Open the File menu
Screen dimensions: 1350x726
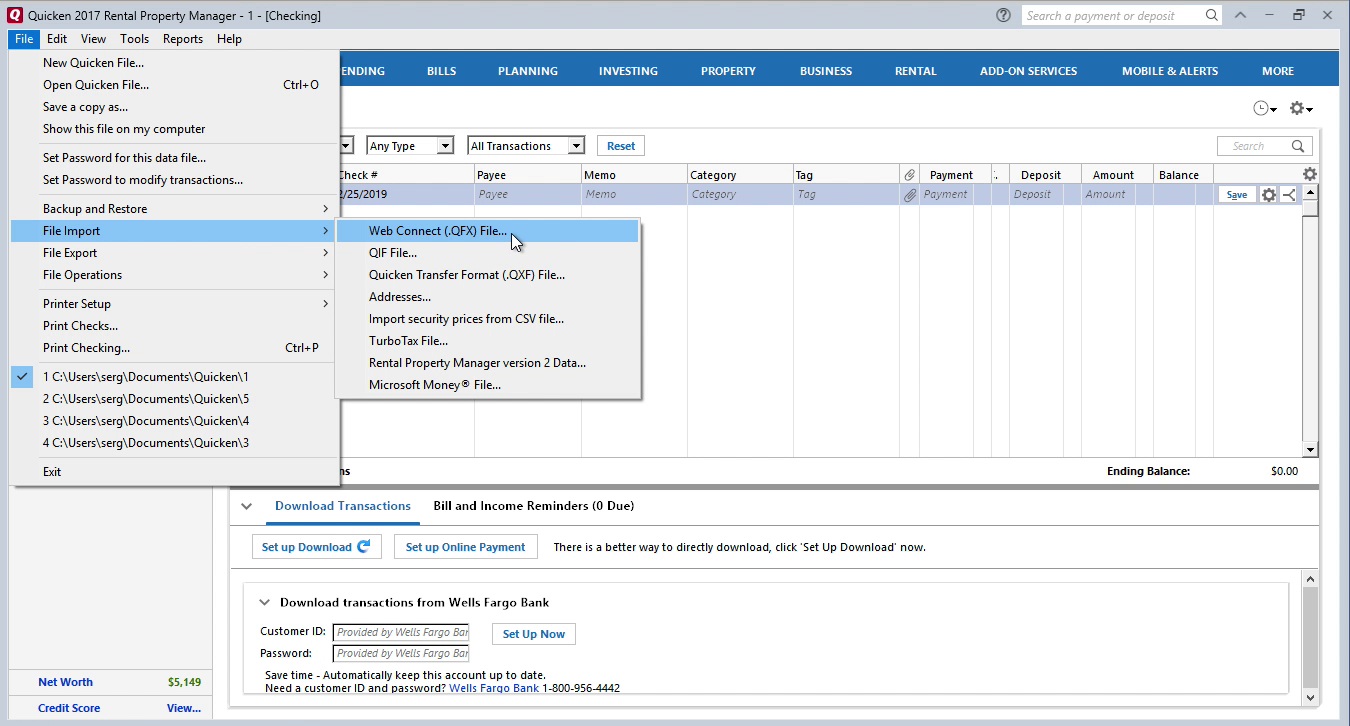25,39
